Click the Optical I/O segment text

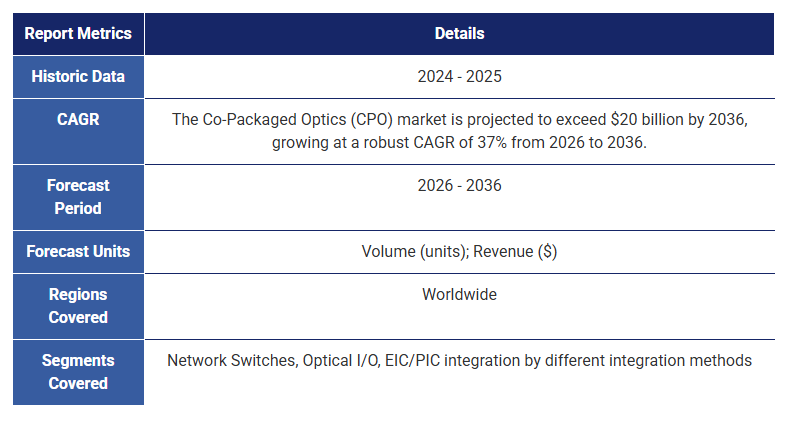click(340, 361)
